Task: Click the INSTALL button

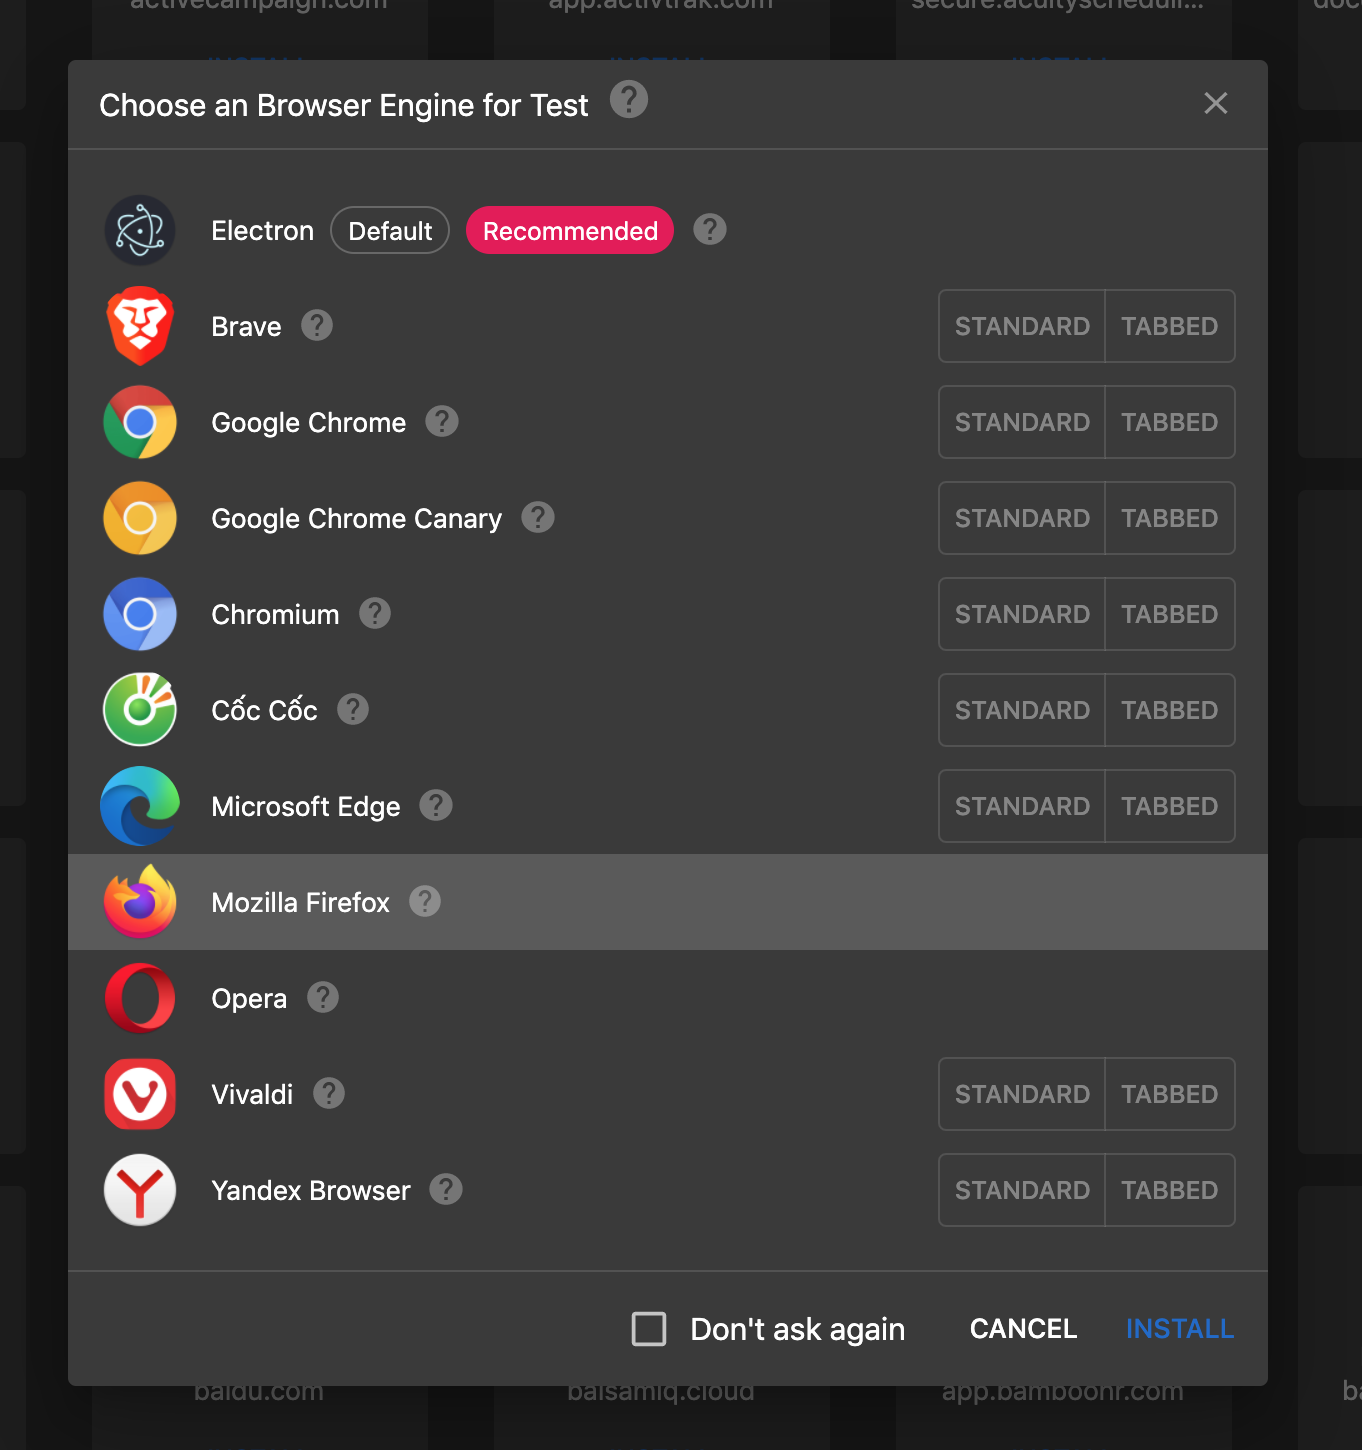Action: pyautogui.click(x=1179, y=1328)
